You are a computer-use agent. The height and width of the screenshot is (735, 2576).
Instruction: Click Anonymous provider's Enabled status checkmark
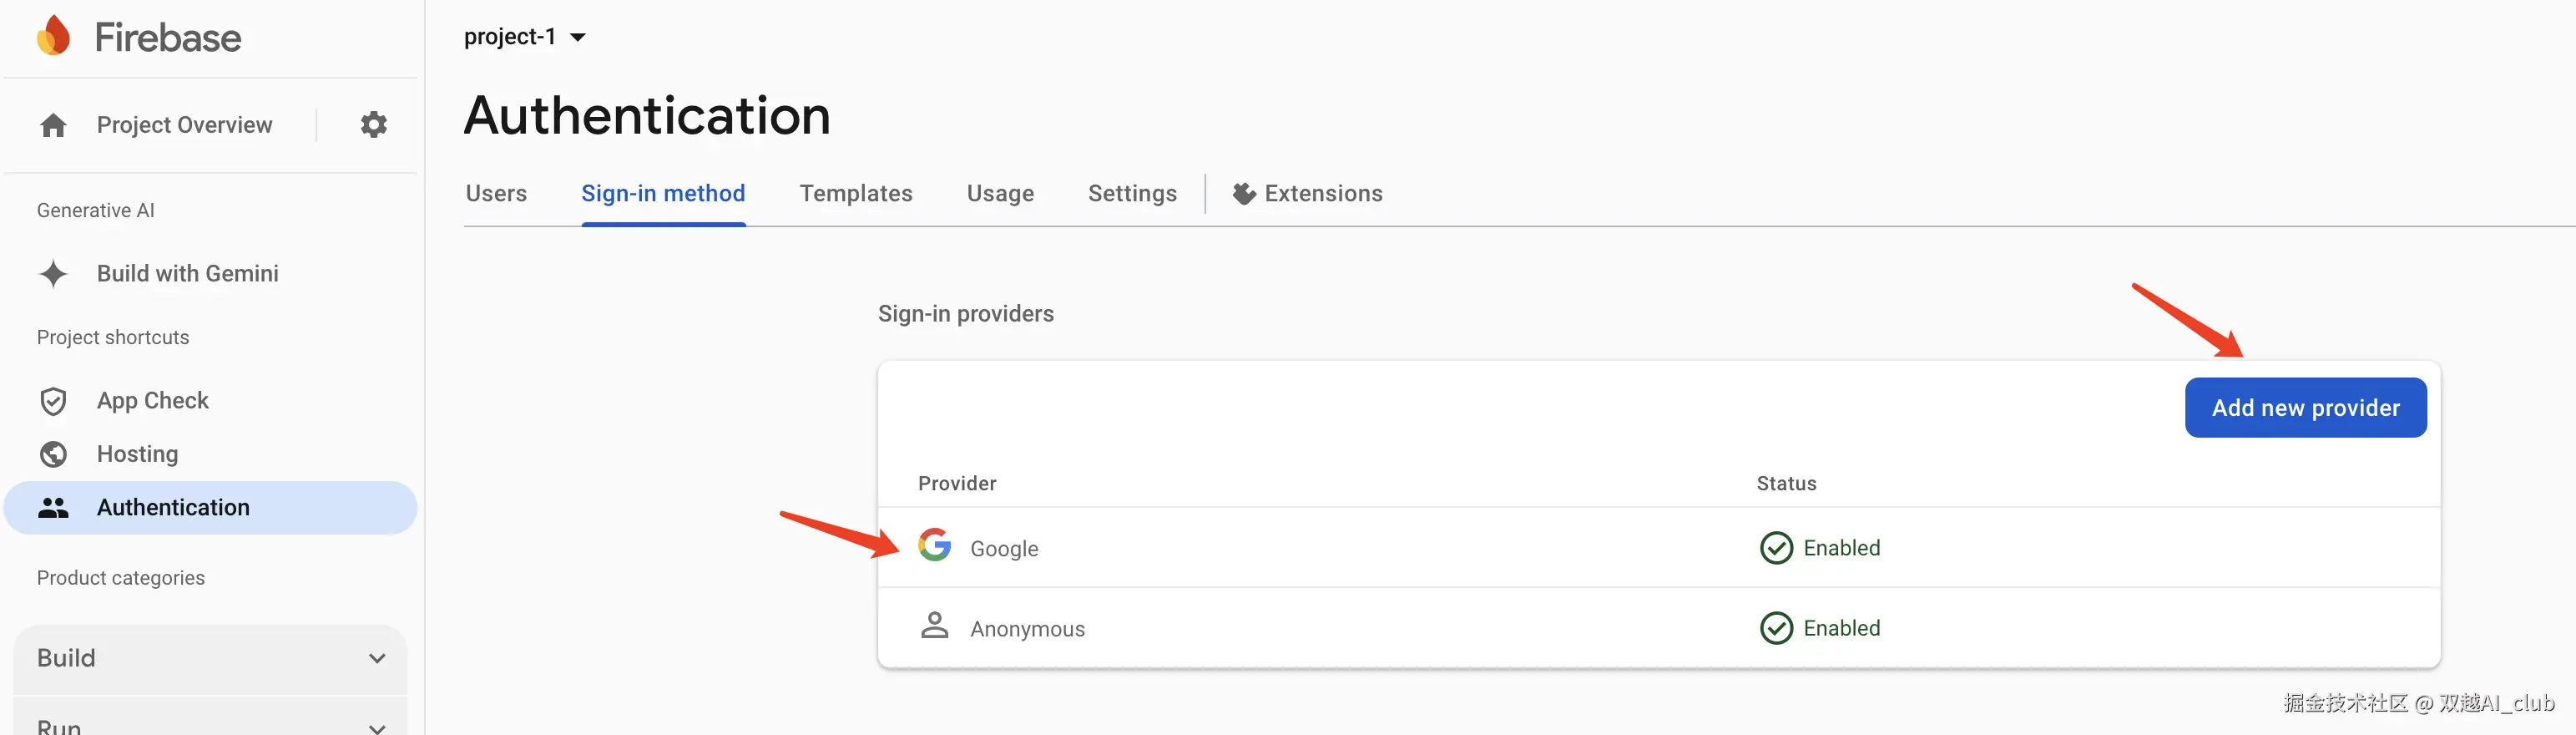(1776, 628)
